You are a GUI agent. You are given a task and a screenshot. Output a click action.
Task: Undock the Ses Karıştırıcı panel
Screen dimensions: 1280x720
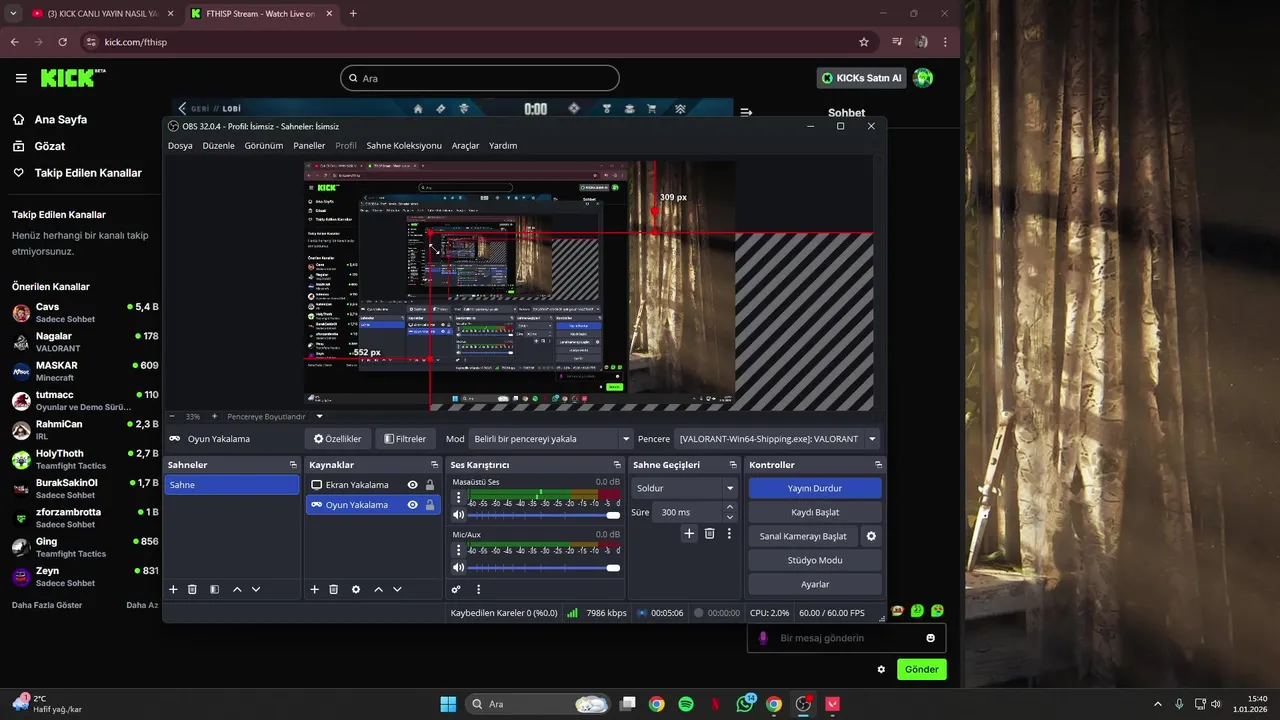tap(617, 465)
